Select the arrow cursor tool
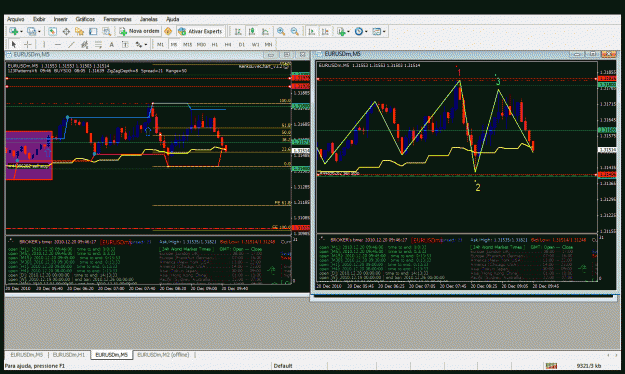The image size is (625, 374). [x=14, y=45]
